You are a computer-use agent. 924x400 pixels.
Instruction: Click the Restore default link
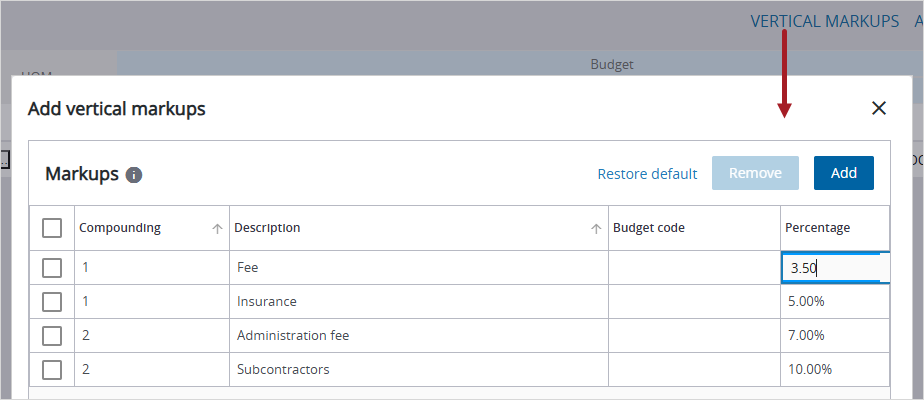tap(647, 174)
